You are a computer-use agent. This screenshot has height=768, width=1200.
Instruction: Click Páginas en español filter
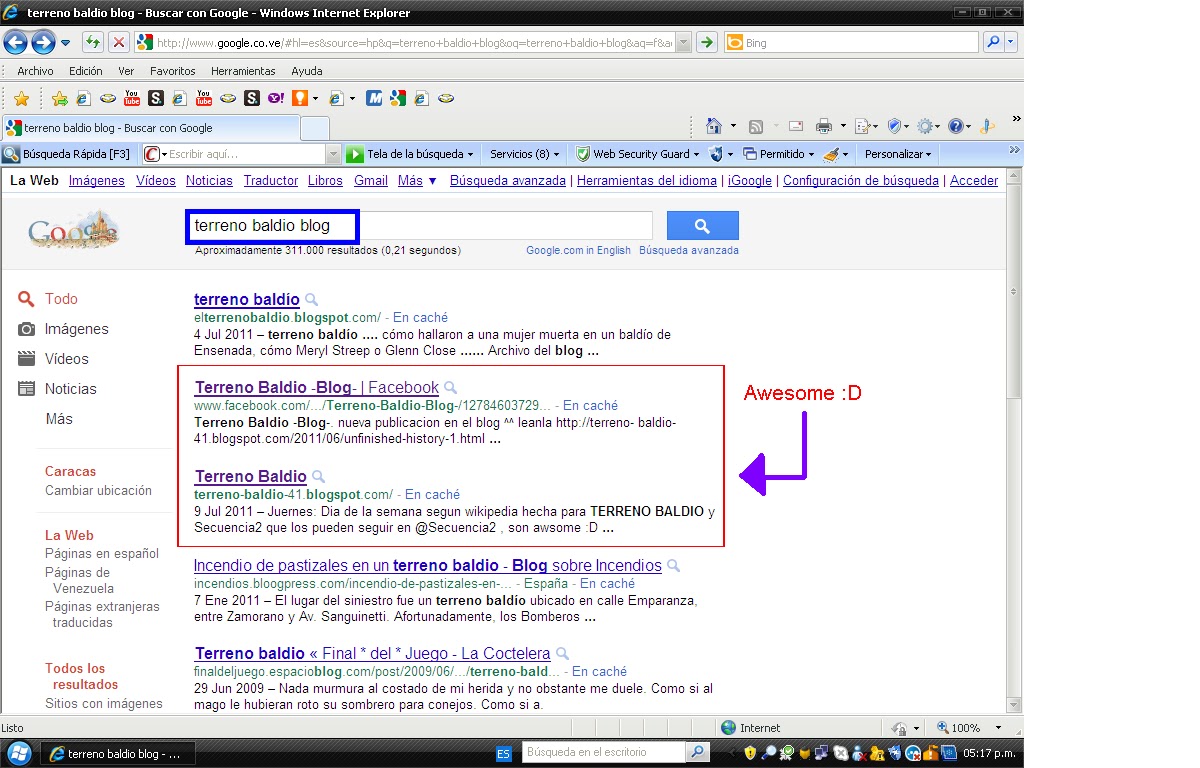tap(102, 553)
